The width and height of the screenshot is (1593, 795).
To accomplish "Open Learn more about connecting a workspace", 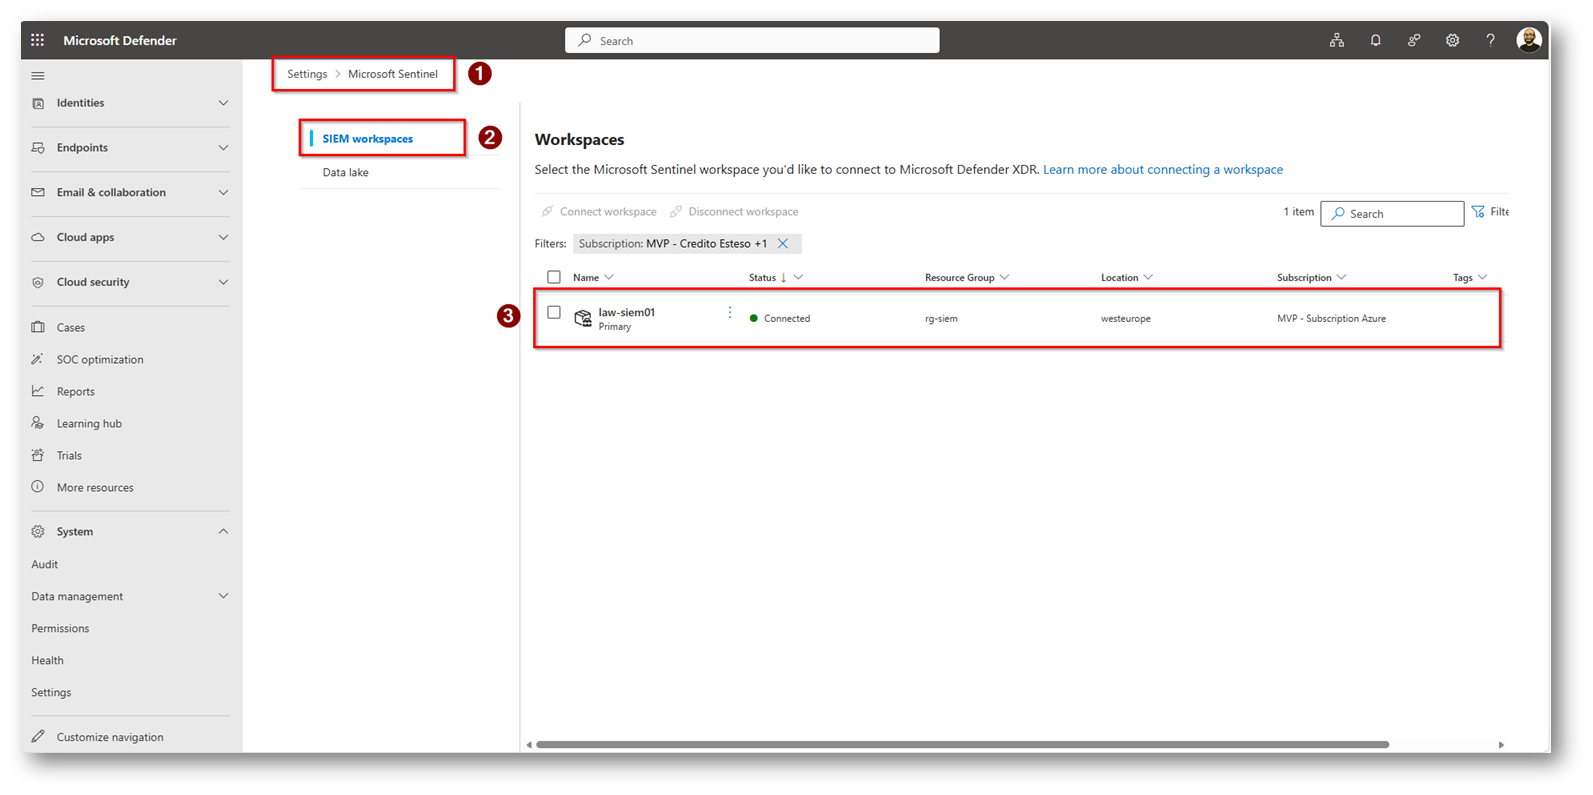I will tap(1163, 170).
